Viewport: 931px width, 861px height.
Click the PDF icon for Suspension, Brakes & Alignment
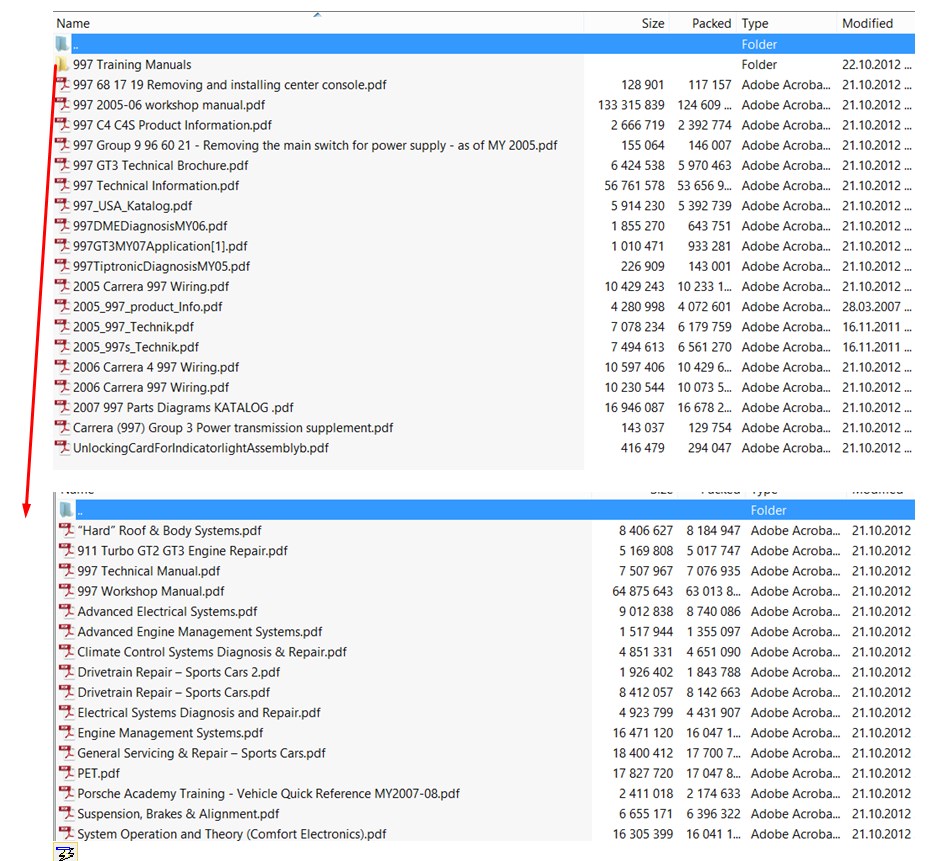point(66,813)
